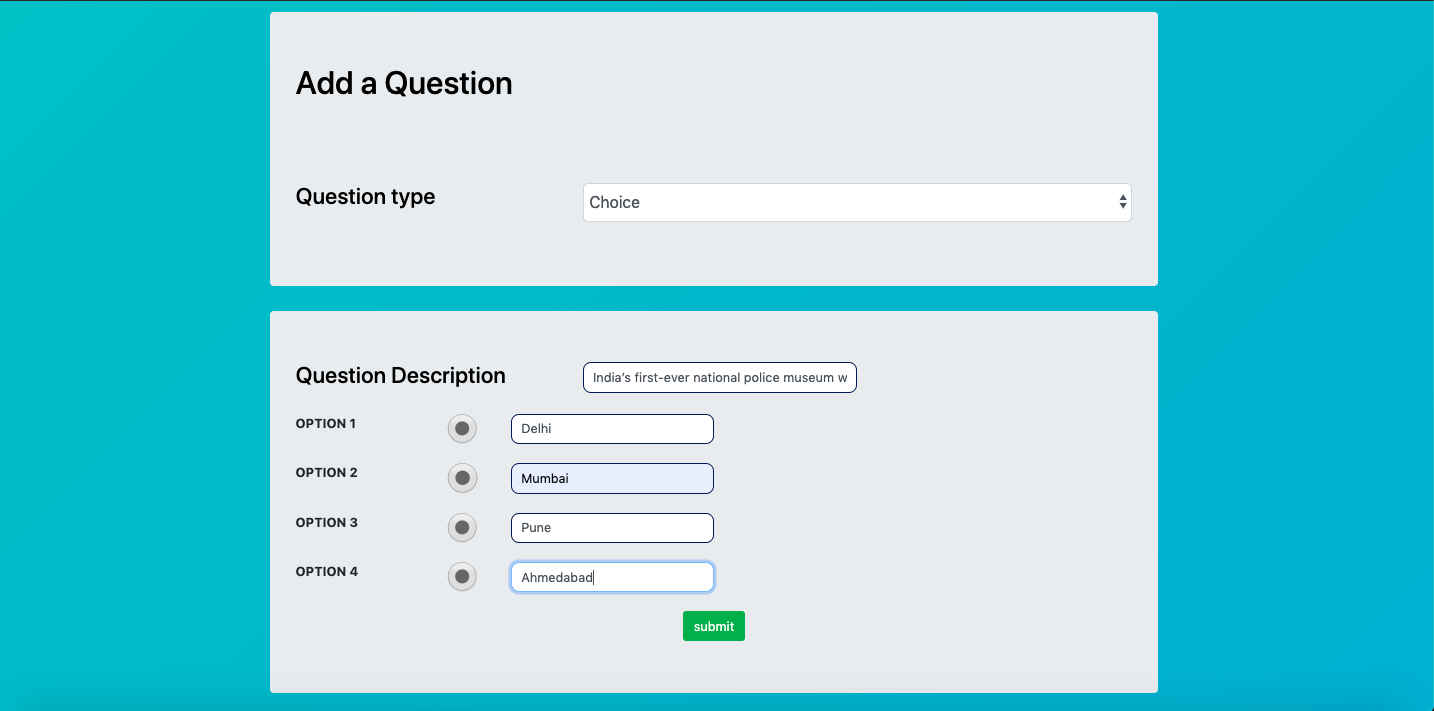The width and height of the screenshot is (1434, 711).
Task: Click the 'Add a Question' heading
Action: point(404,83)
